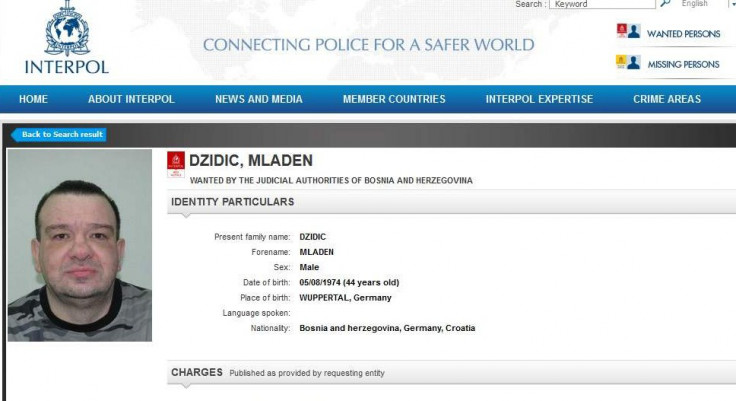Click the red notice badge beside DZIDIC, MLADEN
Screen dimensions: 736x401
click(x=176, y=163)
